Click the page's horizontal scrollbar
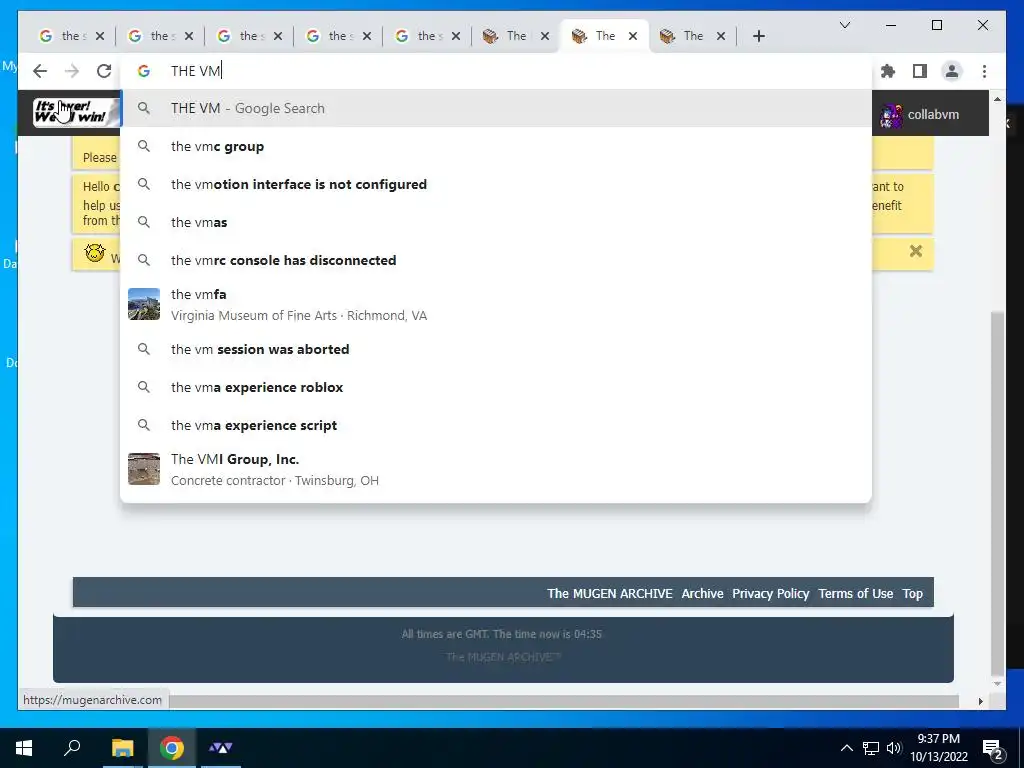The image size is (1024, 768). 564,701
